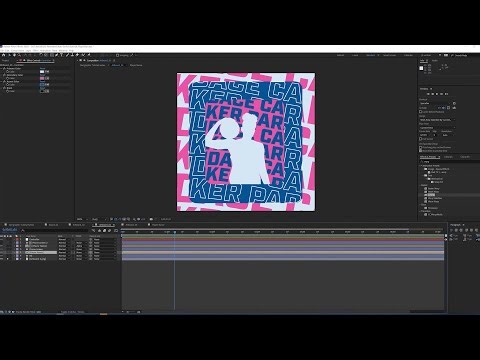
Task: Select the Hand tool
Action: (14, 55)
